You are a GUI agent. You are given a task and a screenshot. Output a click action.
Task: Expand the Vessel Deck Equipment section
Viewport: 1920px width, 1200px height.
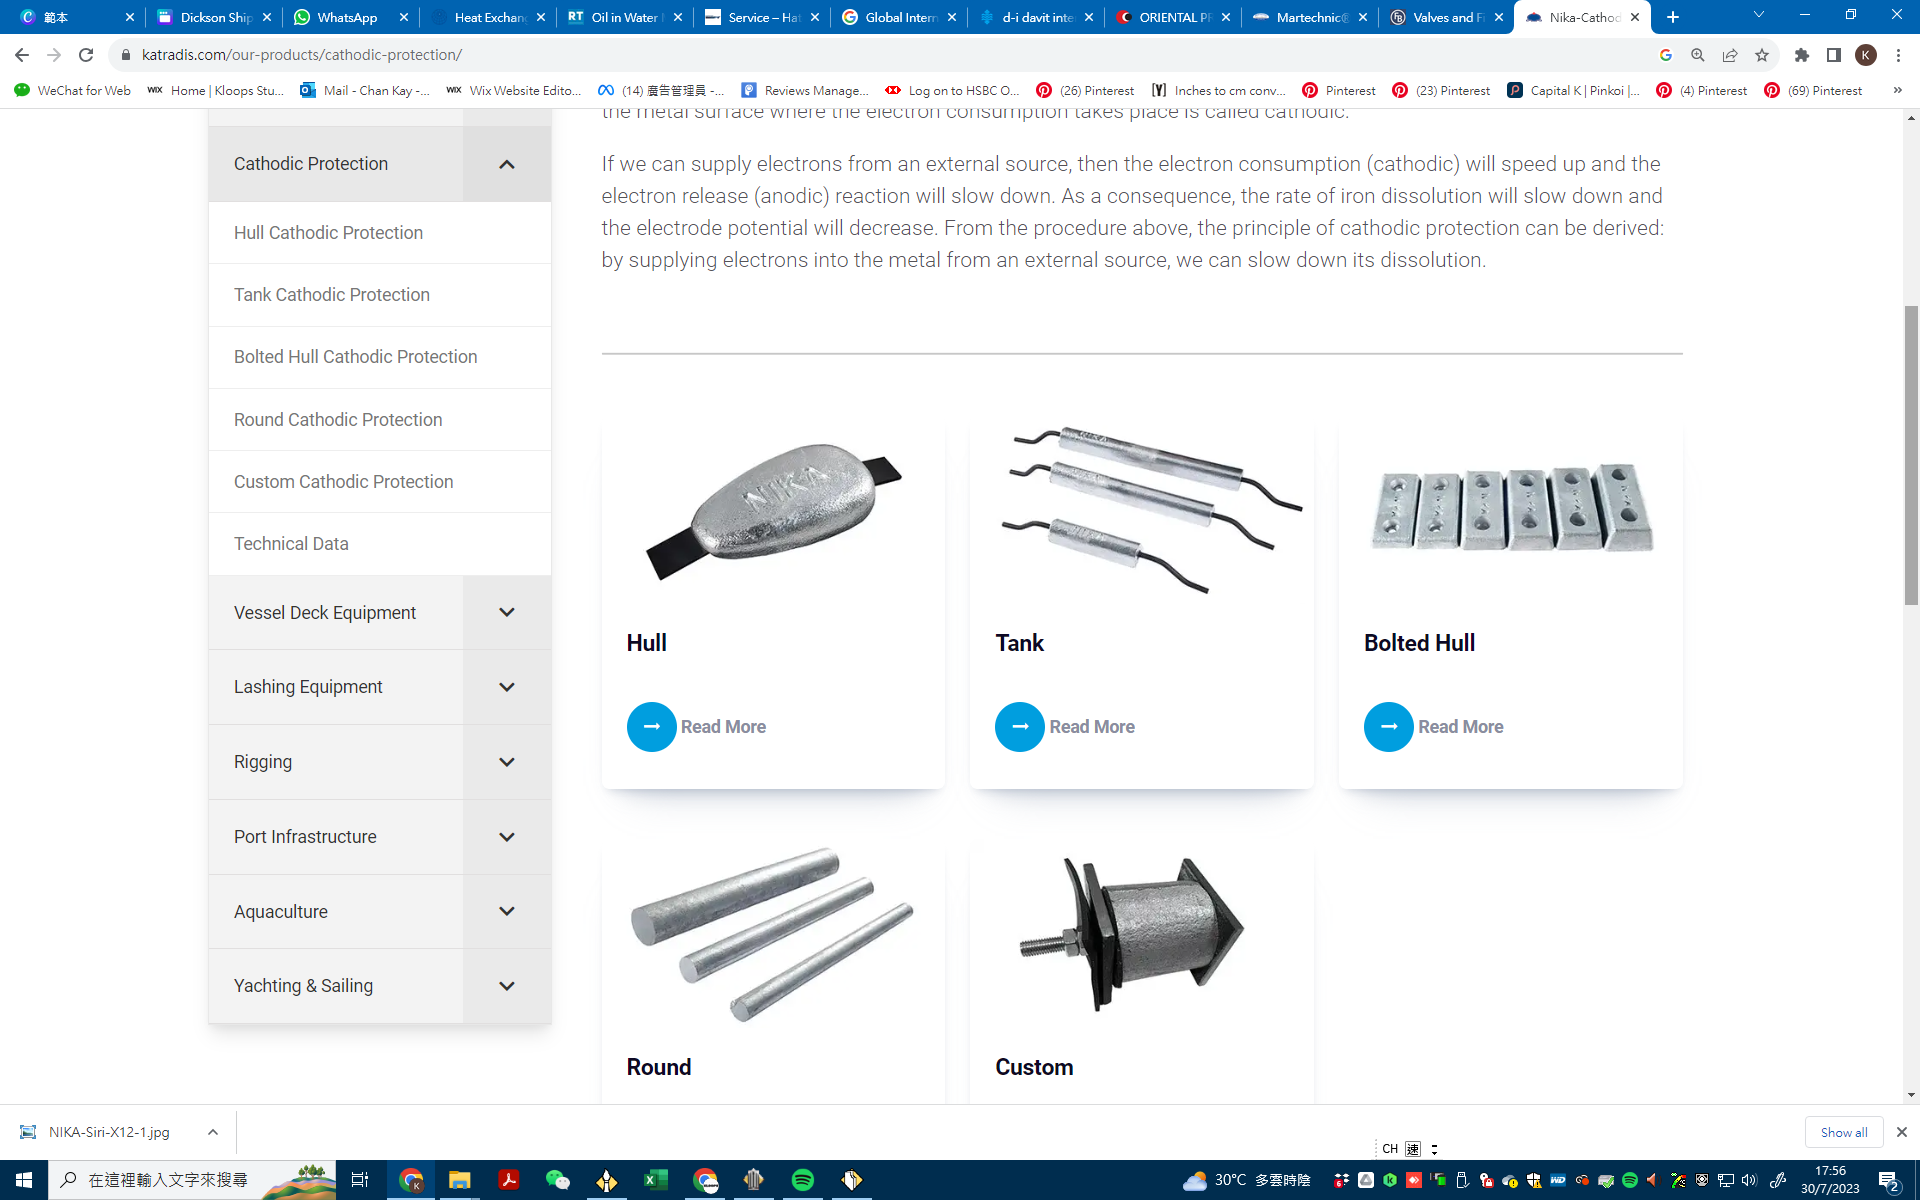(x=506, y=613)
